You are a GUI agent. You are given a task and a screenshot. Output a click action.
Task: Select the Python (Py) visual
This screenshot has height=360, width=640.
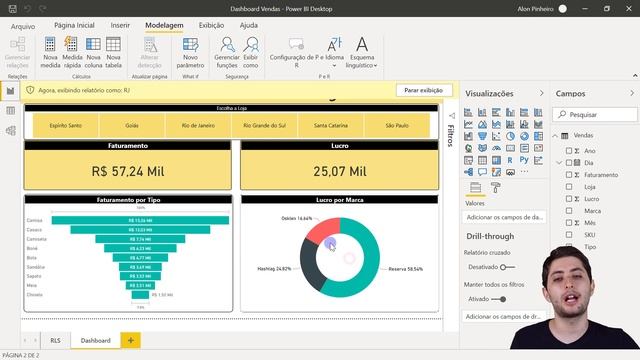pos(524,160)
